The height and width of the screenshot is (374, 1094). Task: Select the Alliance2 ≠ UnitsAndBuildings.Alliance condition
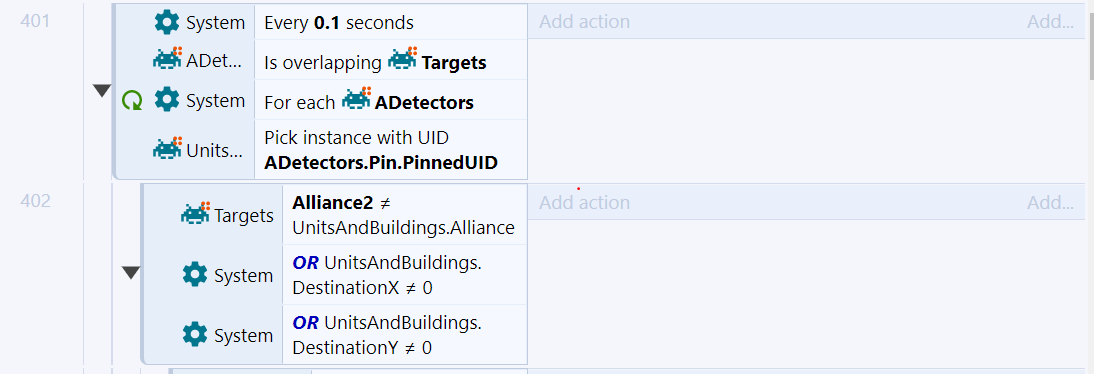click(x=405, y=214)
